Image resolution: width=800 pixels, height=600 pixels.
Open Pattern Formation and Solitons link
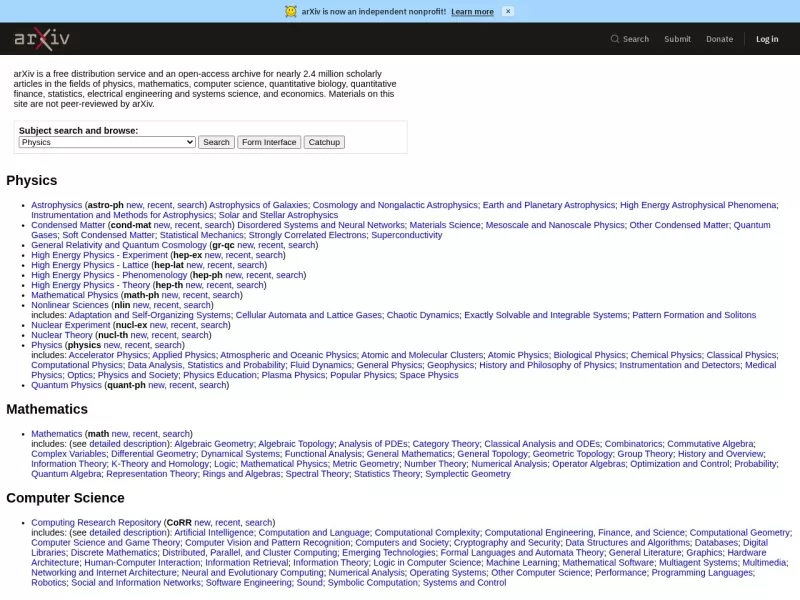coord(694,315)
